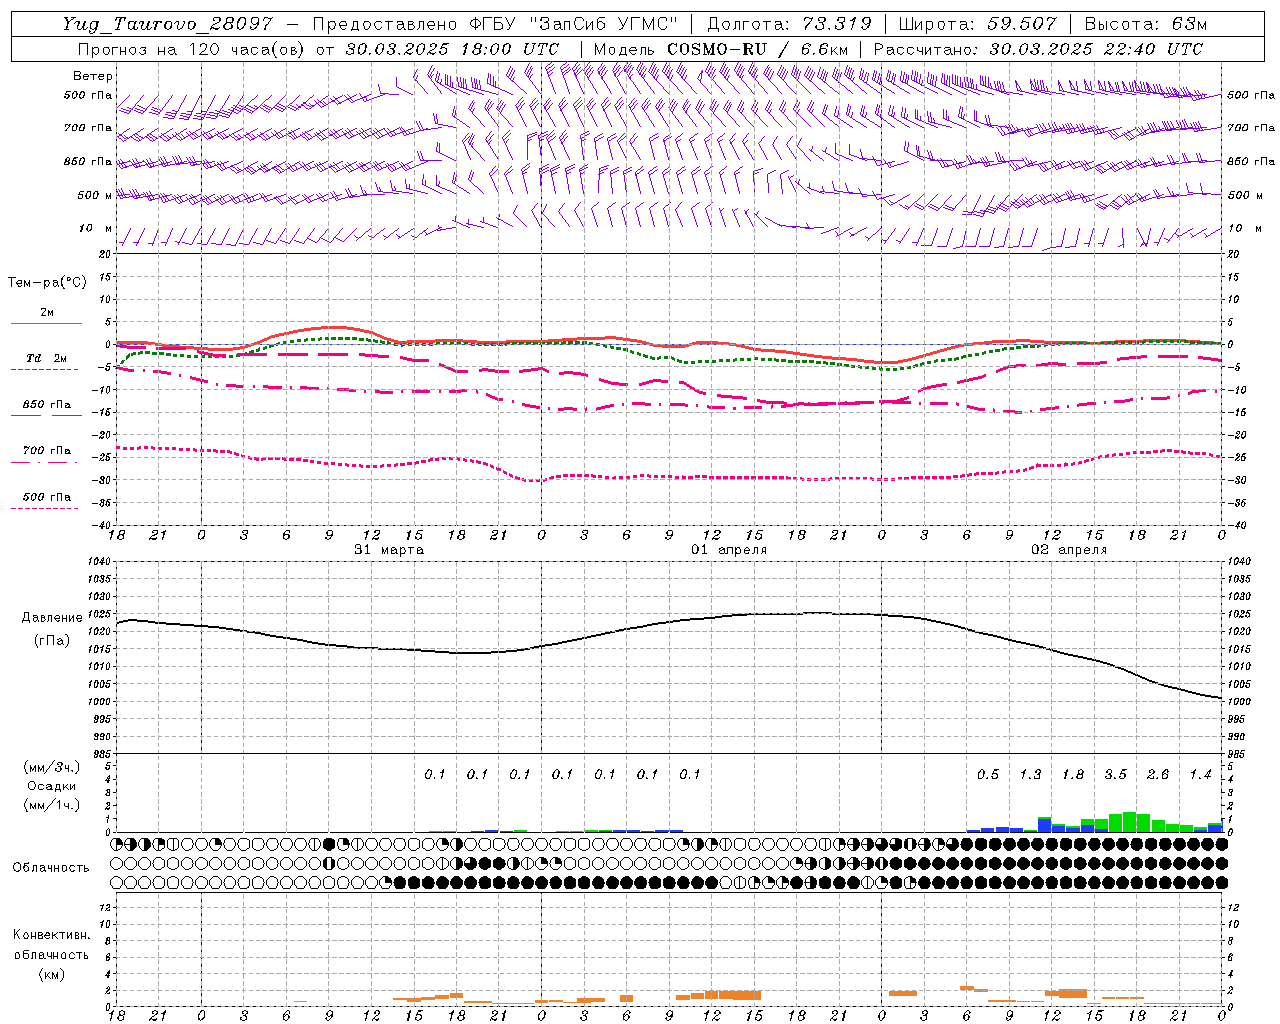Click the 850 гПа temperature legend entry
This screenshot has height=1024, width=1280.
(x=47, y=405)
